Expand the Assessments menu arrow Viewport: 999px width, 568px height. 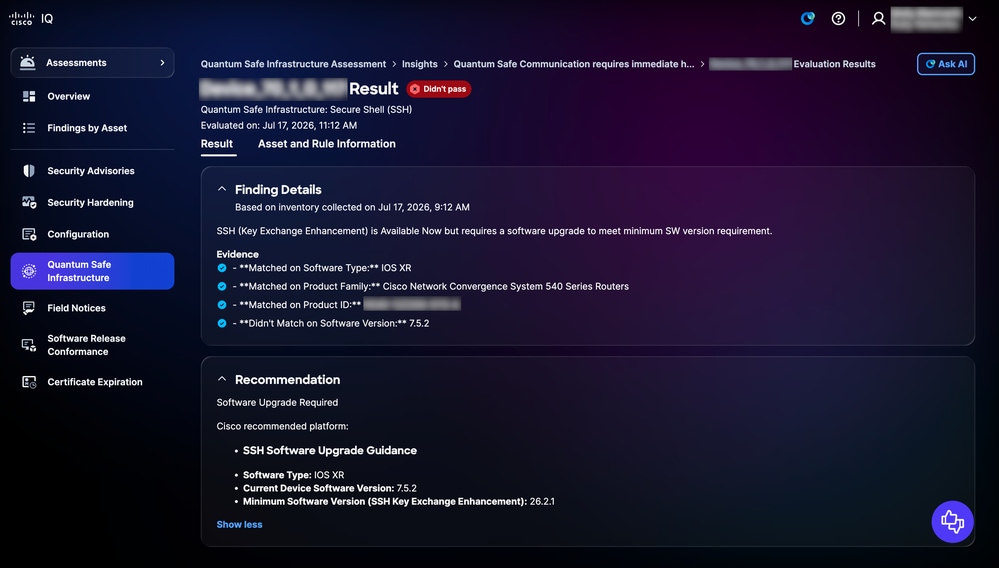tap(162, 62)
